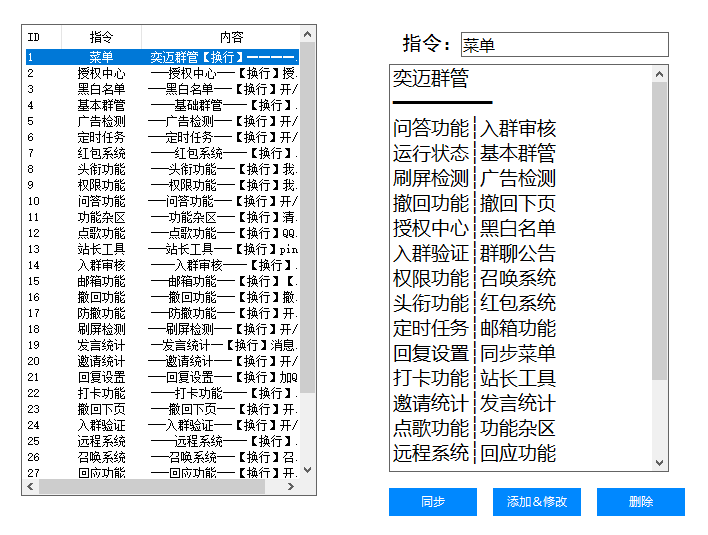Focus the 指令 input field
Image resolution: width=708 pixels, height=535 pixels.
tap(564, 45)
